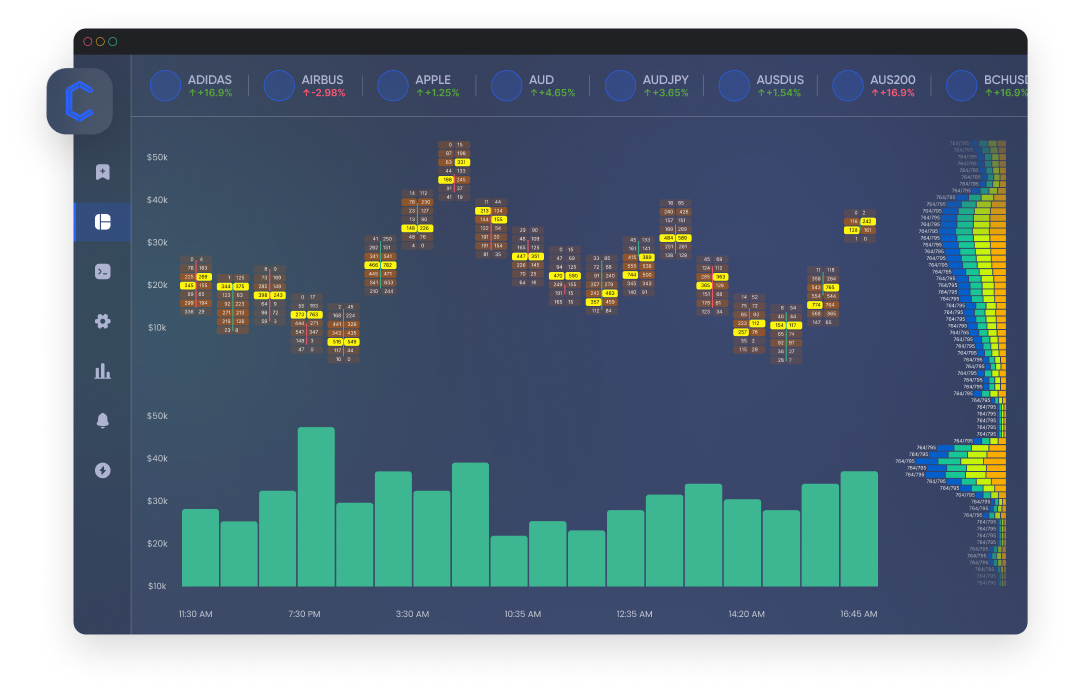
Task: Open the AUS200 ticker label
Action: [x=893, y=80]
